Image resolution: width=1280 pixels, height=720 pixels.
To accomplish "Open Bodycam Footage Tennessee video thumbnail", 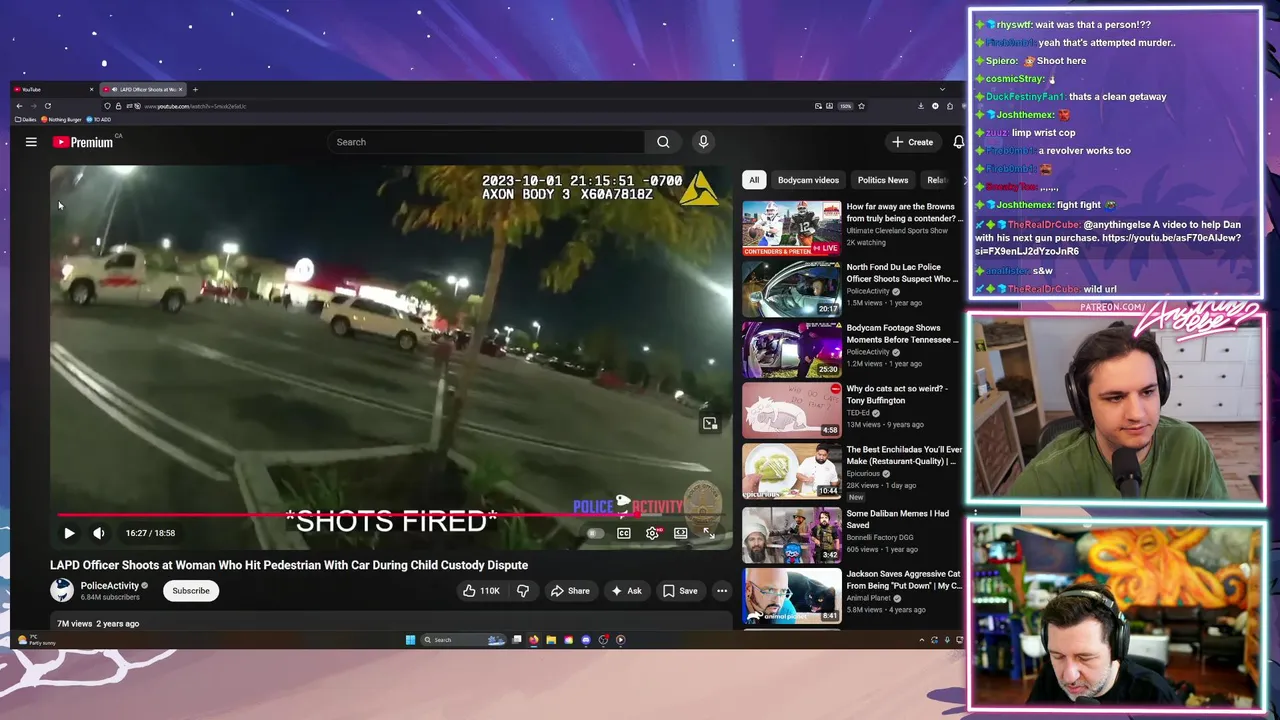I will click(791, 349).
